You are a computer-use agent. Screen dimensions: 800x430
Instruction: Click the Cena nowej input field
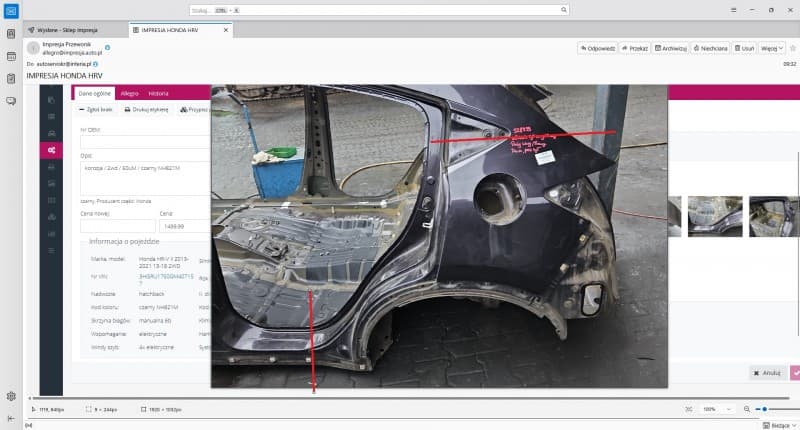pyautogui.click(x=118, y=226)
